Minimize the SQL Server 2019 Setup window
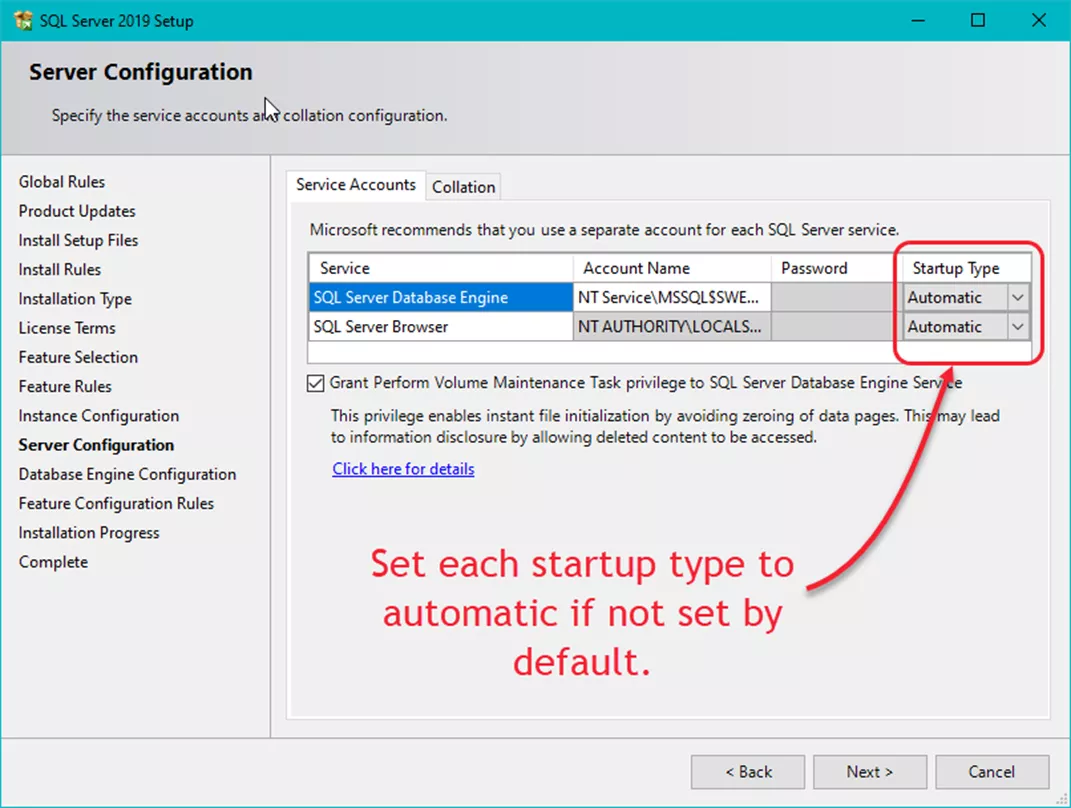The image size is (1071, 808). pos(918,20)
